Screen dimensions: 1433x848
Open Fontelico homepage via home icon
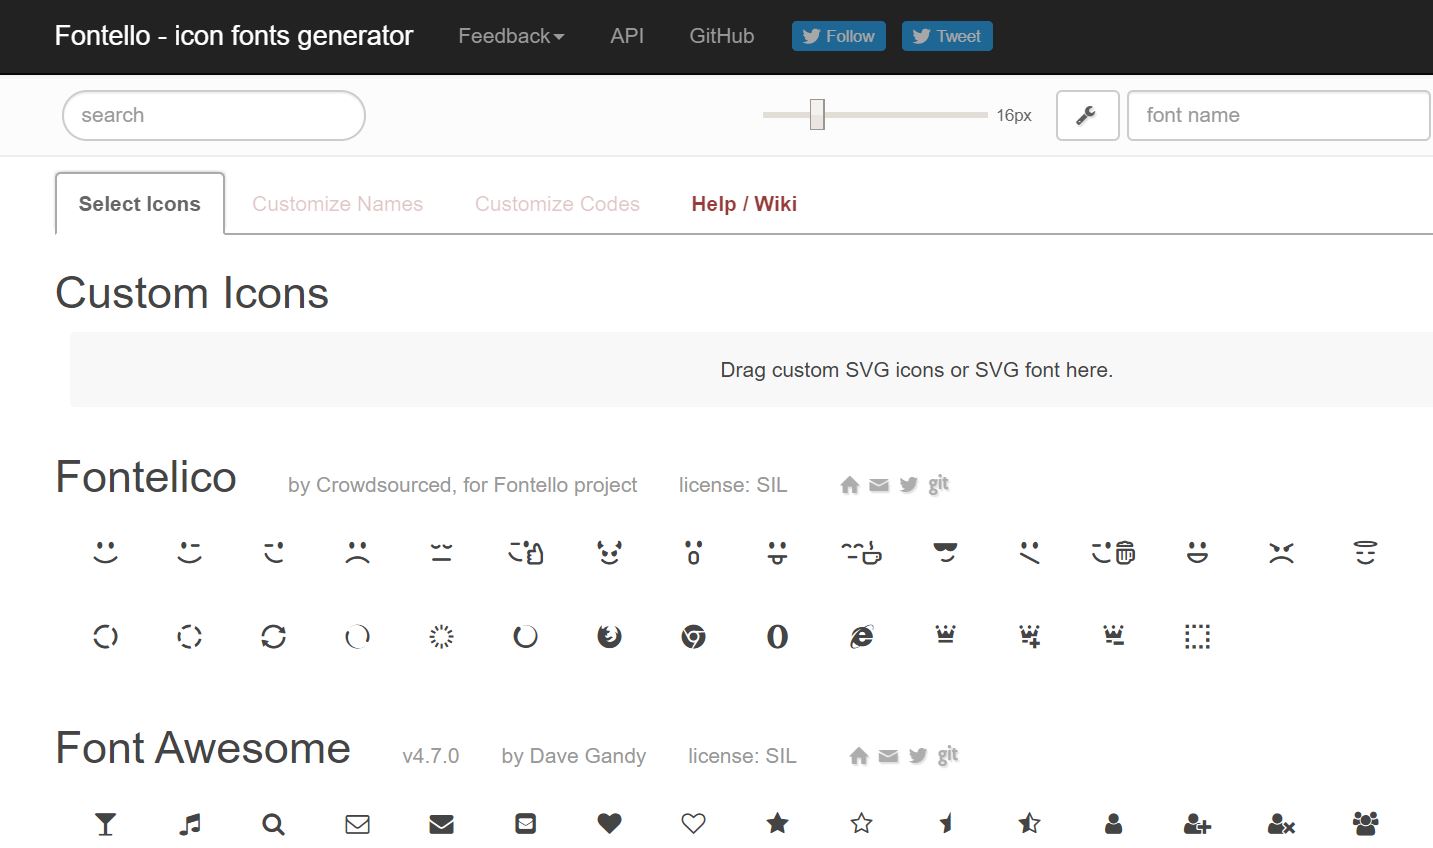850,485
